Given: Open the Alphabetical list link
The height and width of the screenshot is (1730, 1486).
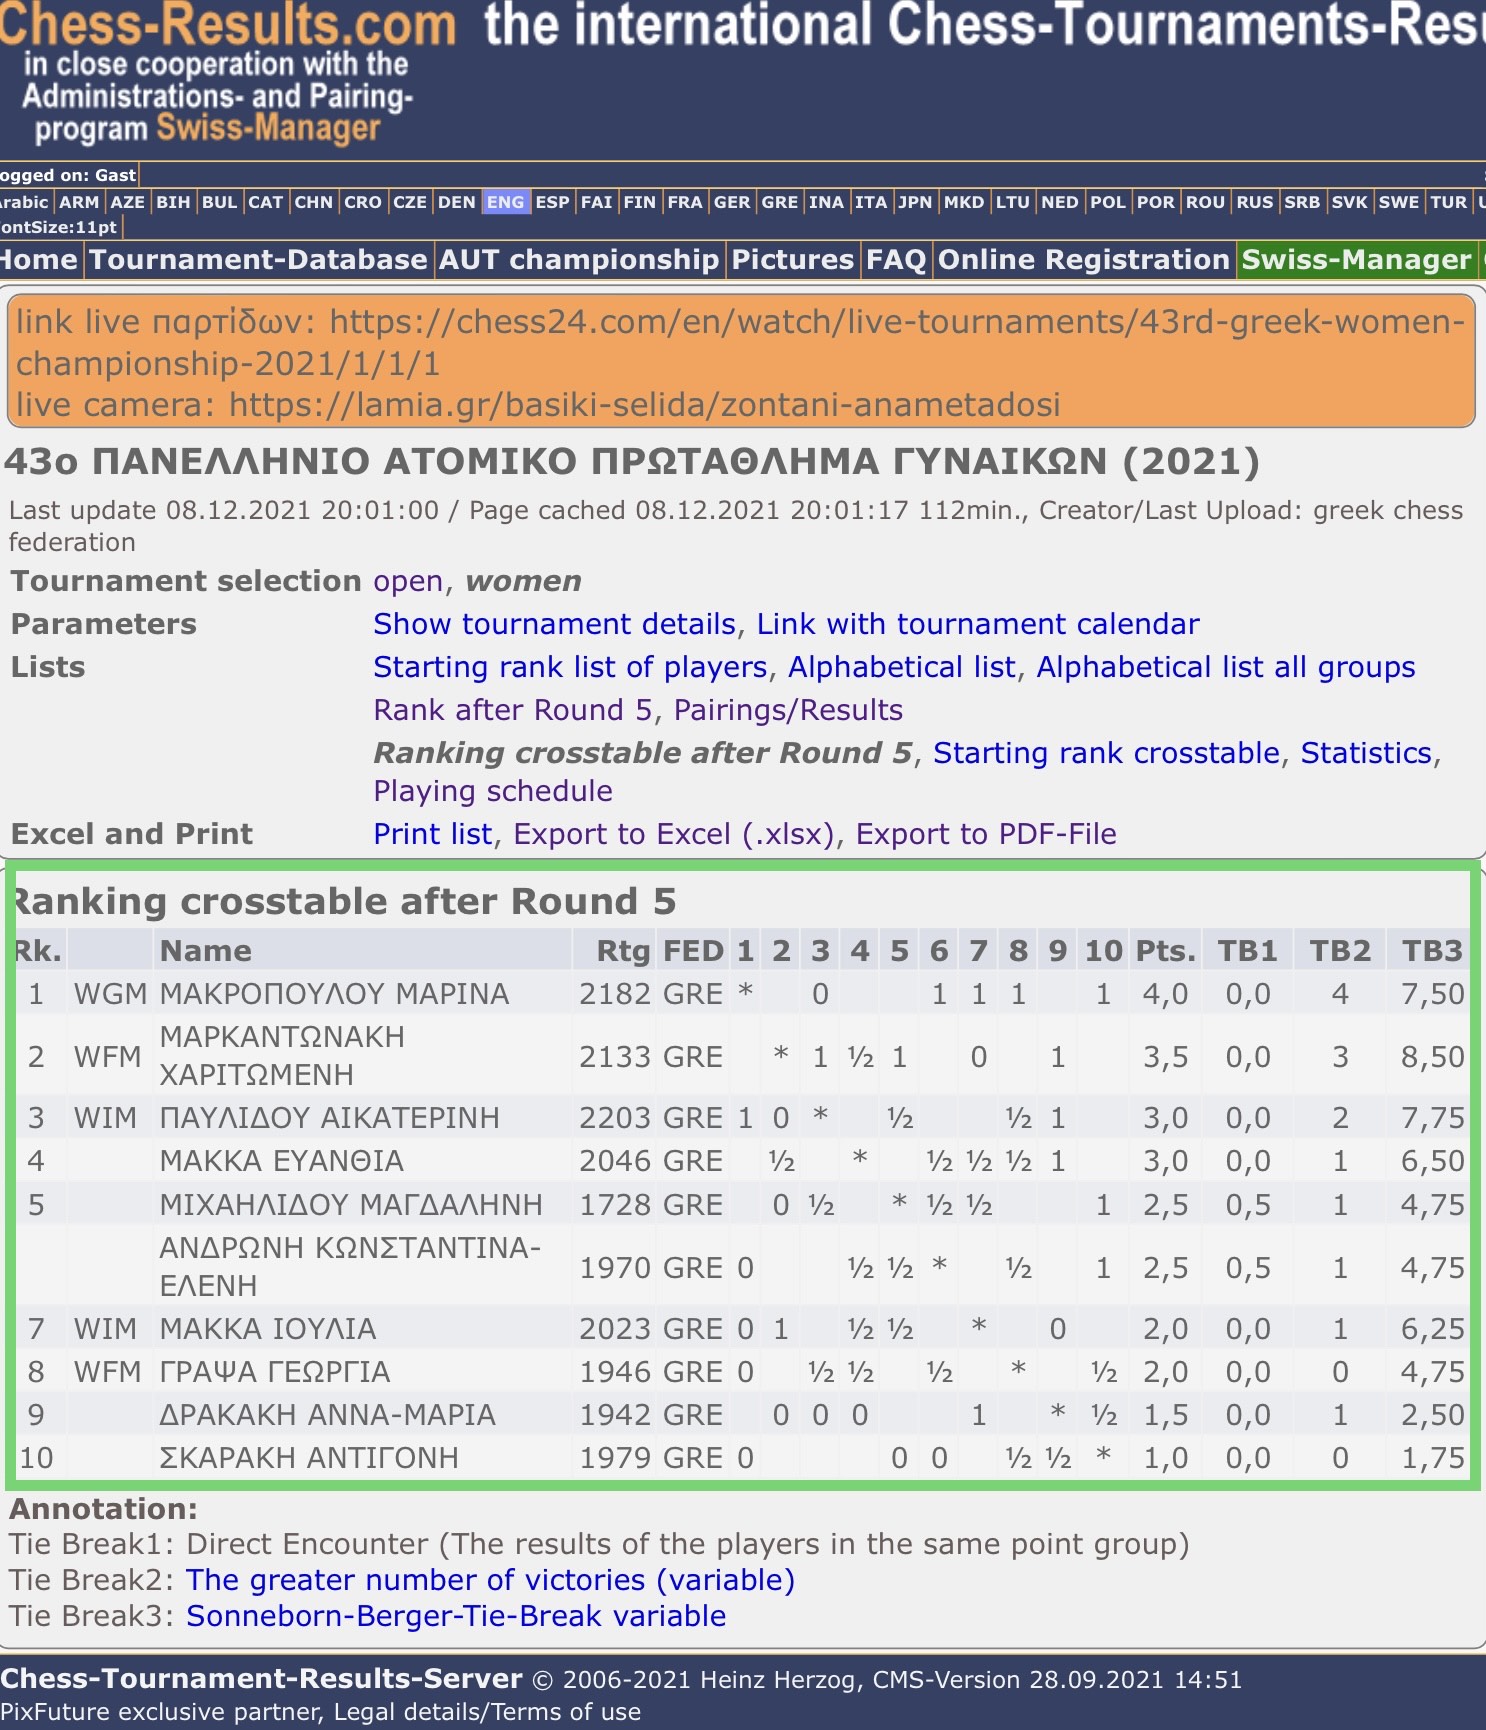Looking at the screenshot, I should (x=902, y=667).
